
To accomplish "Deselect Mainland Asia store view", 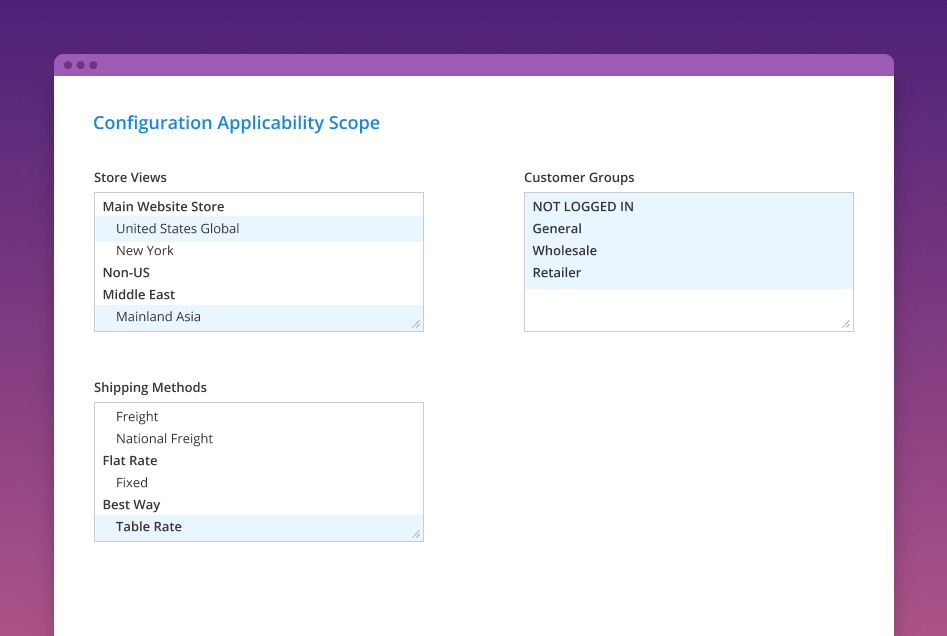I will pyautogui.click(x=158, y=317).
